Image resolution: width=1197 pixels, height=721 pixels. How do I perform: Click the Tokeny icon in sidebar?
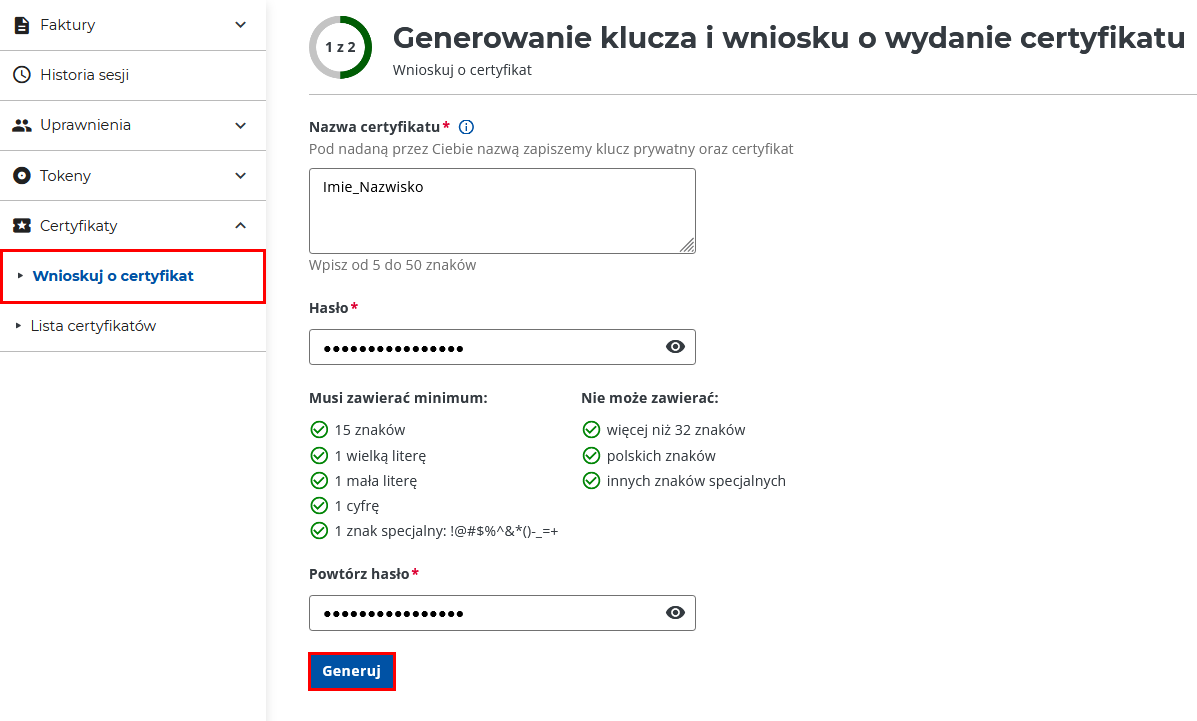point(21,176)
